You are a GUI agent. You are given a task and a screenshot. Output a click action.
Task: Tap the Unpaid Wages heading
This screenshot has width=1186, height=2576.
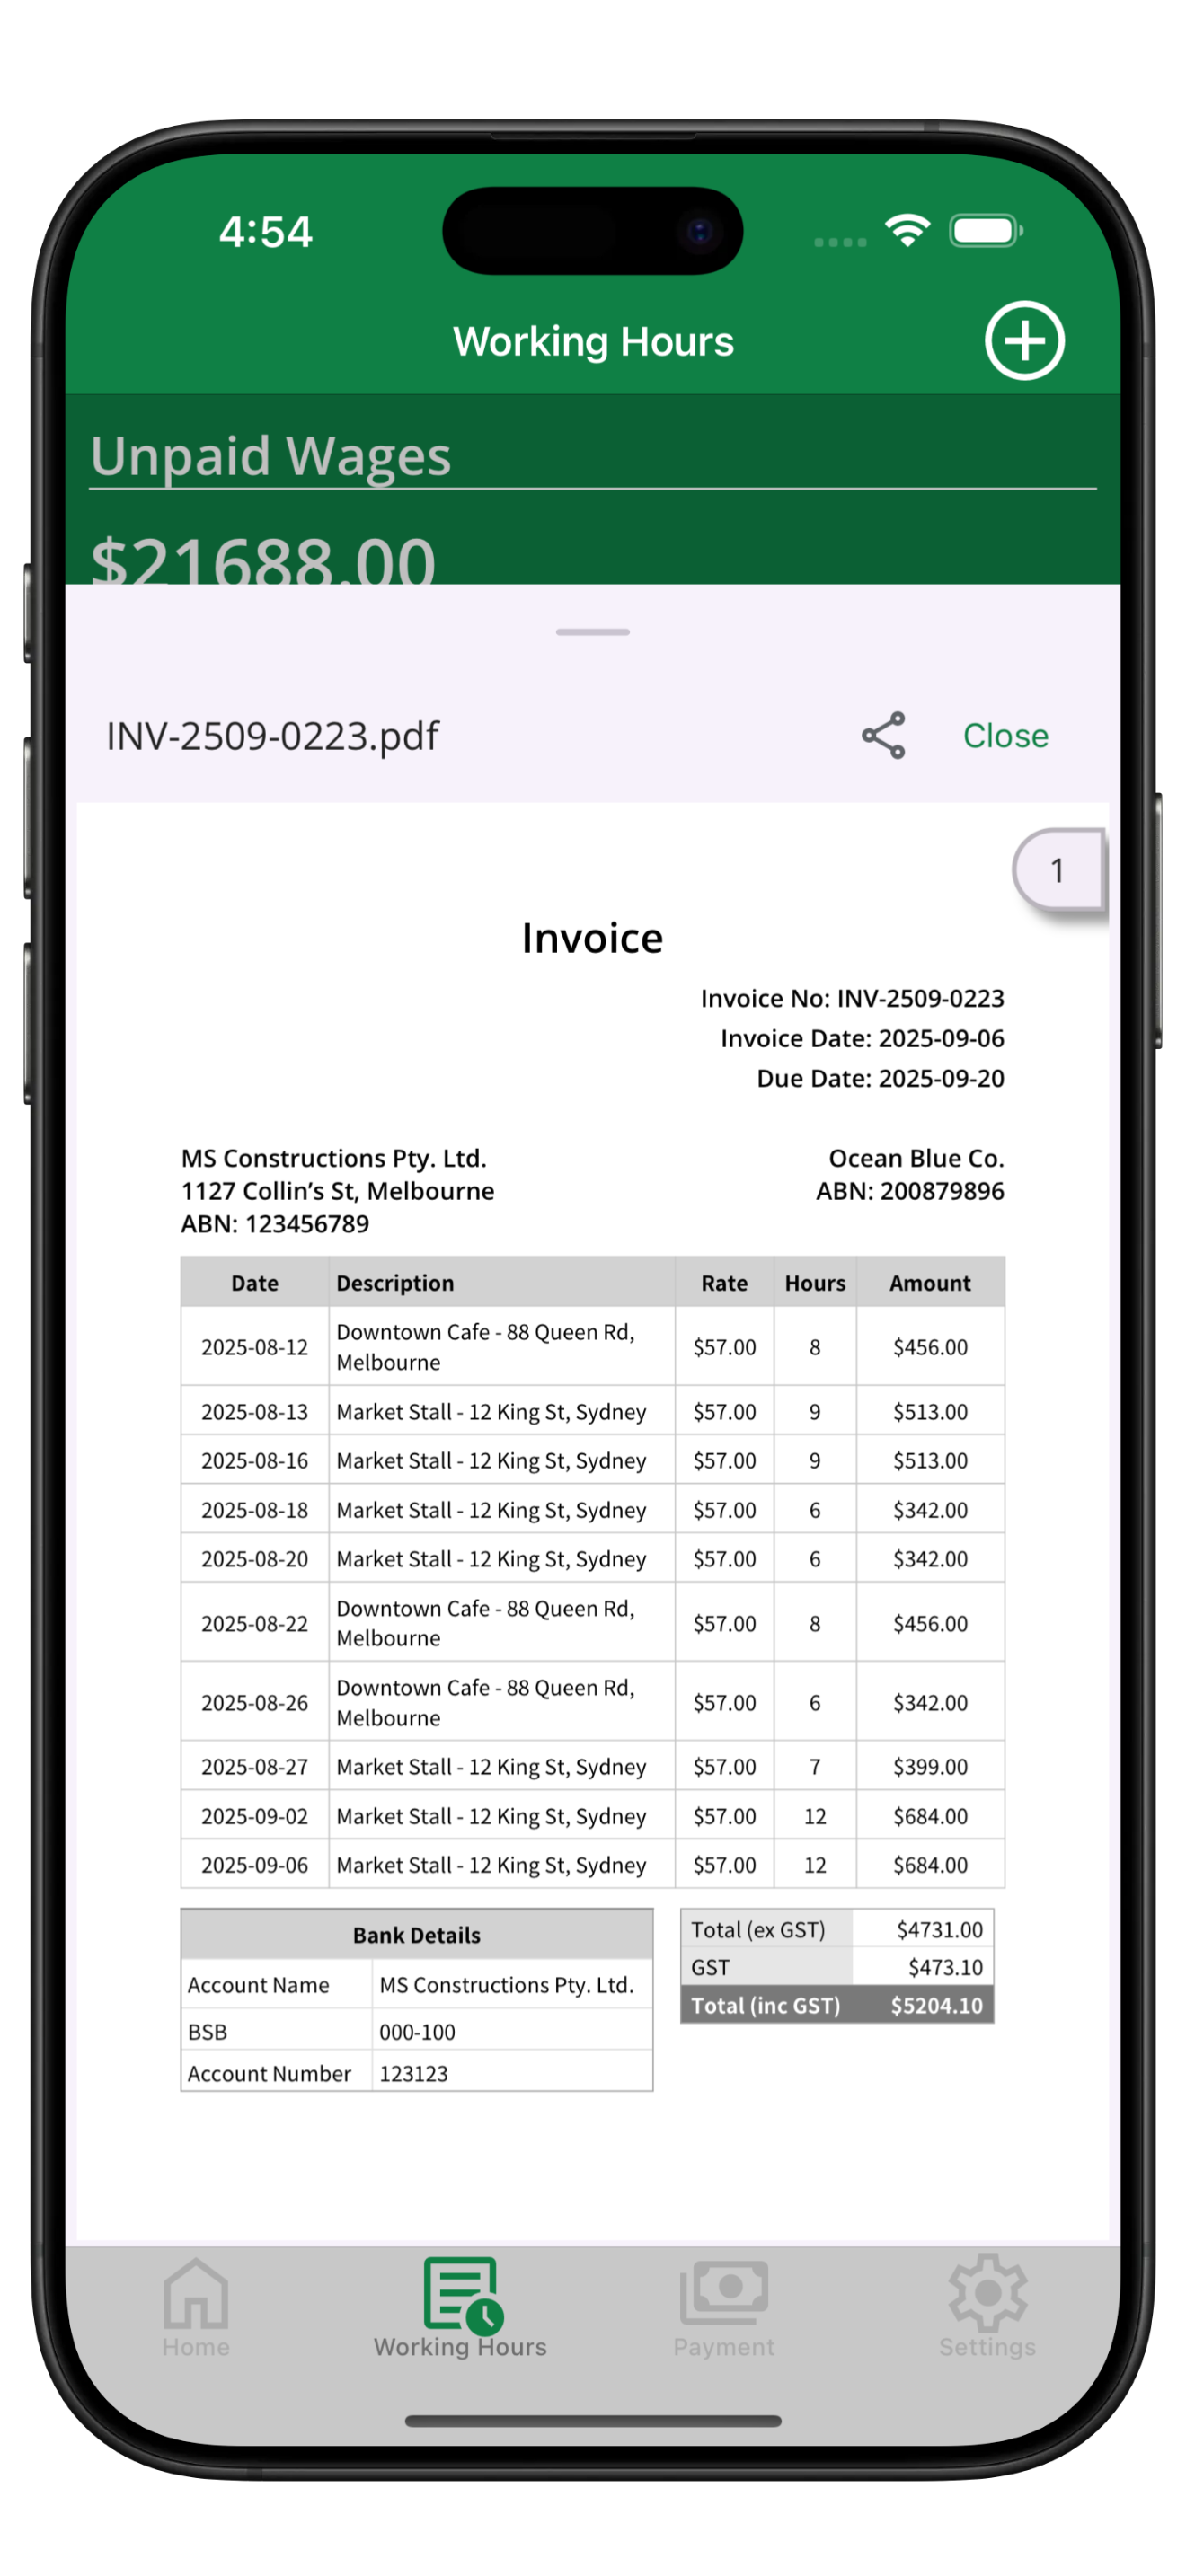tap(270, 456)
